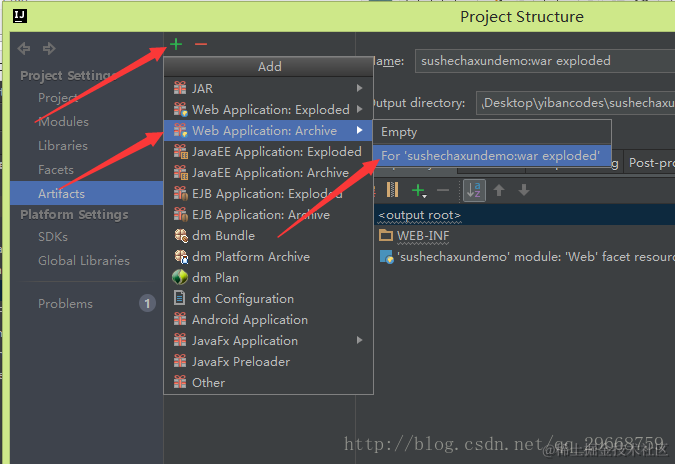This screenshot has width=675, height=464.
Task: Select 'sushechaxundemo' module Web facet resources row
Action: click(527, 257)
